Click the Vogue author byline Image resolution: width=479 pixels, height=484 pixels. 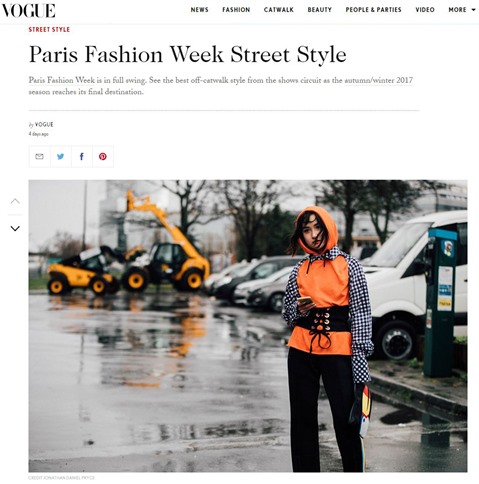(x=44, y=124)
